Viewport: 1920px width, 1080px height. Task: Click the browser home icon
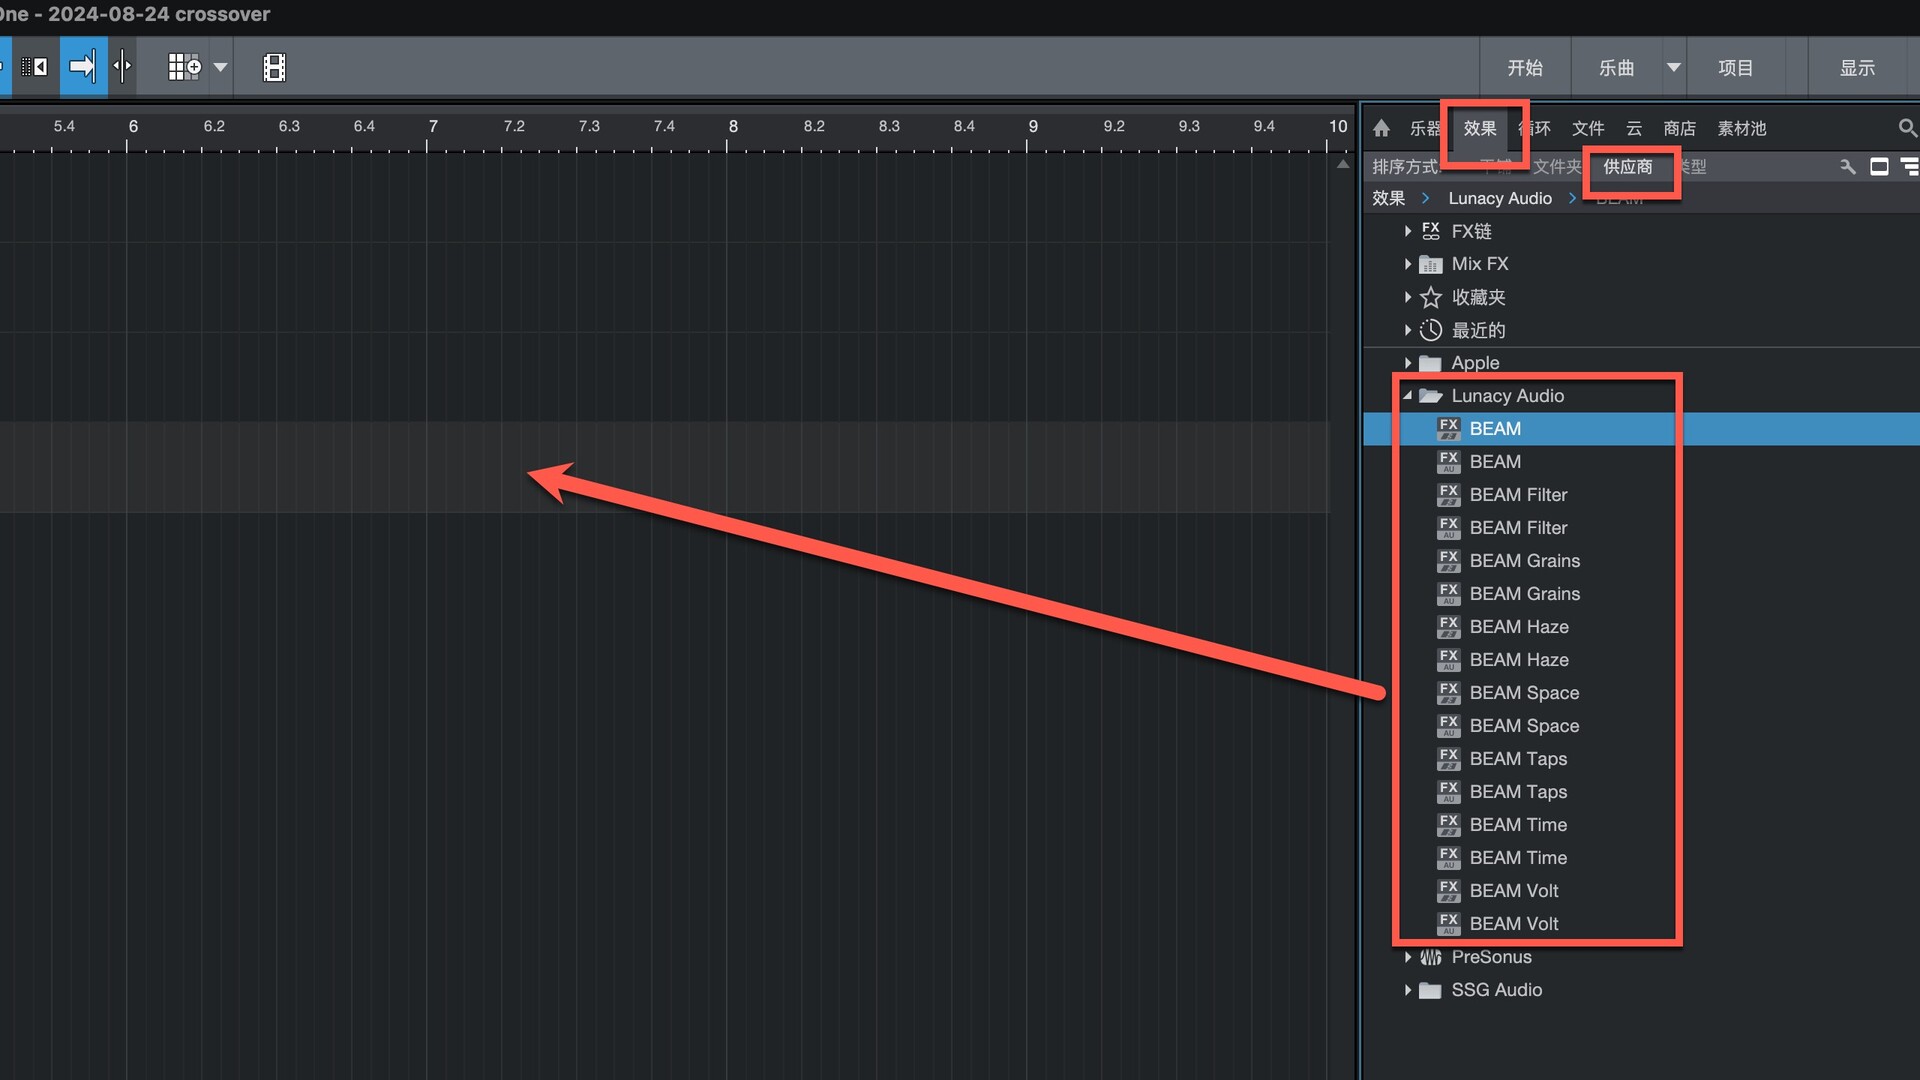click(x=1382, y=128)
